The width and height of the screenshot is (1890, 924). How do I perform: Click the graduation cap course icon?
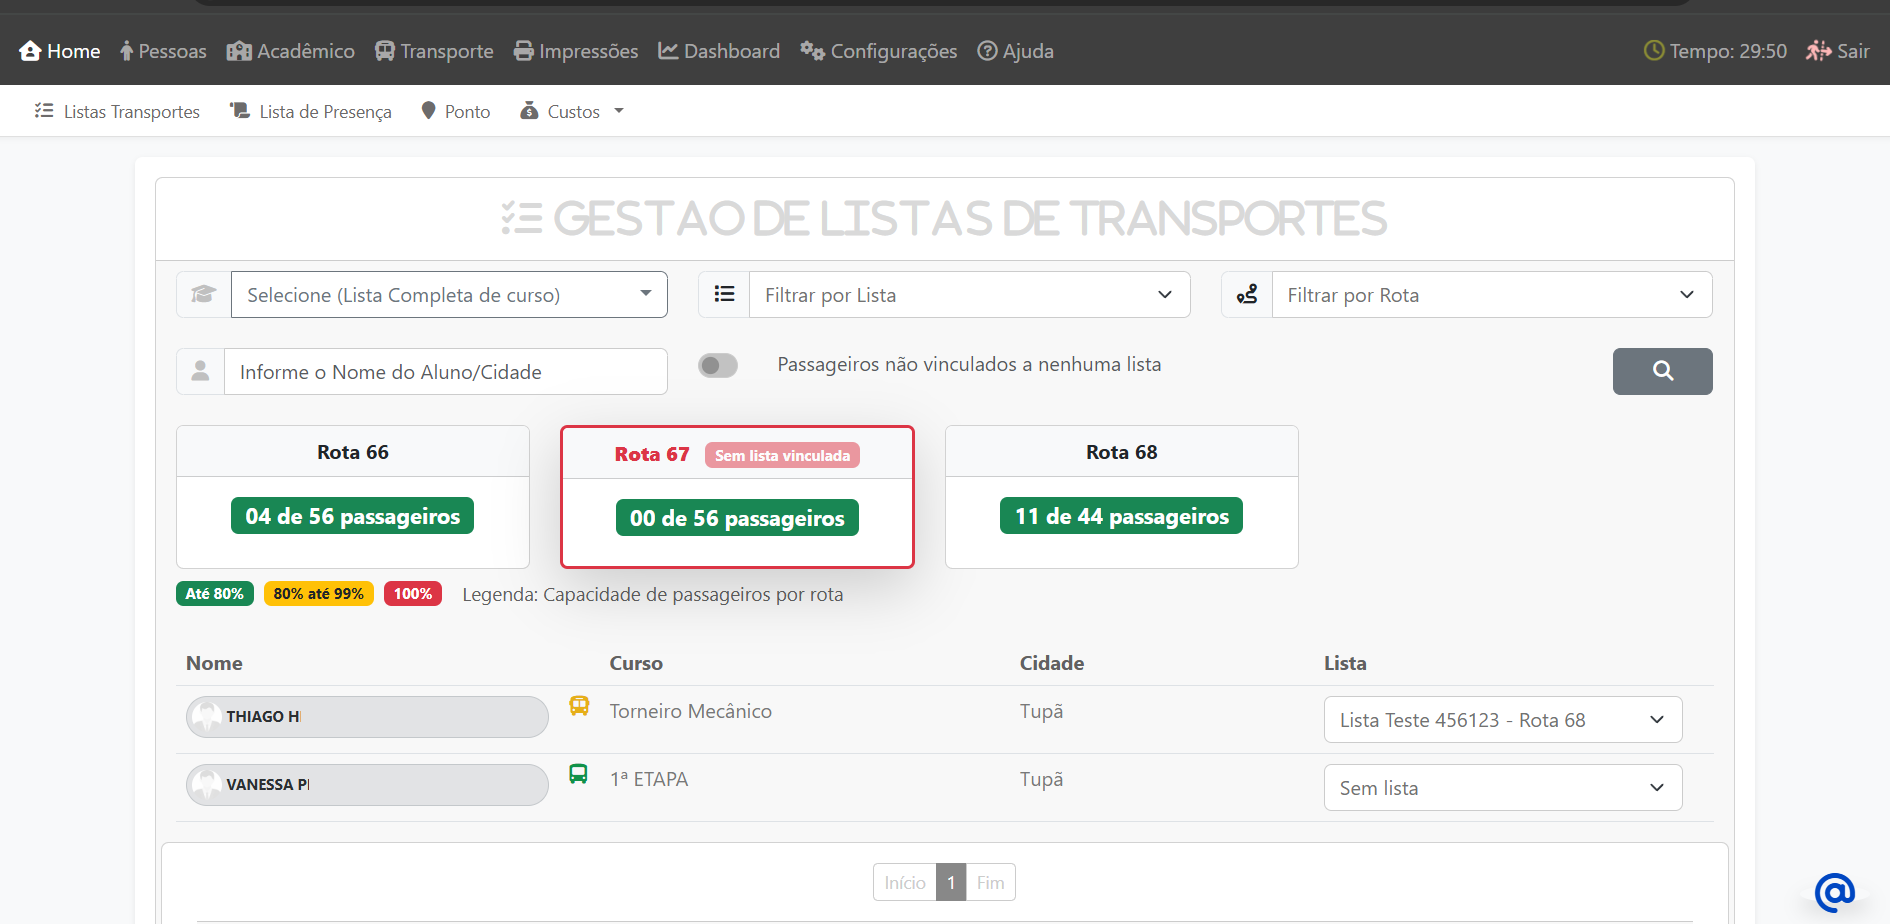click(x=204, y=295)
